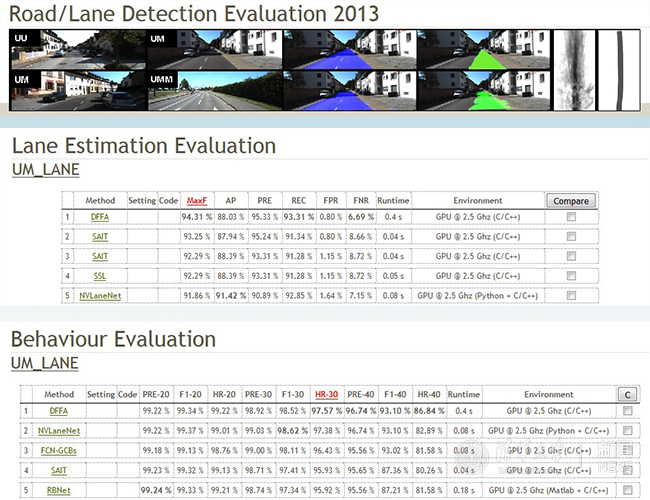The width and height of the screenshot is (650, 500).
Task: Click the C button in Behaviour table header
Action: (x=627, y=394)
